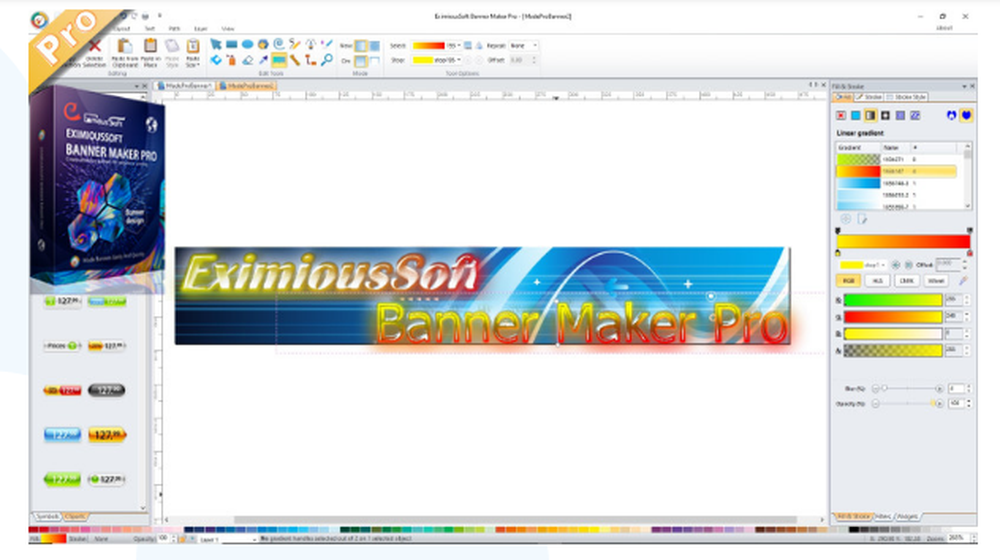Choose the Measure ruler tool
Image resolution: width=1000 pixels, height=560 pixels.
(295, 60)
